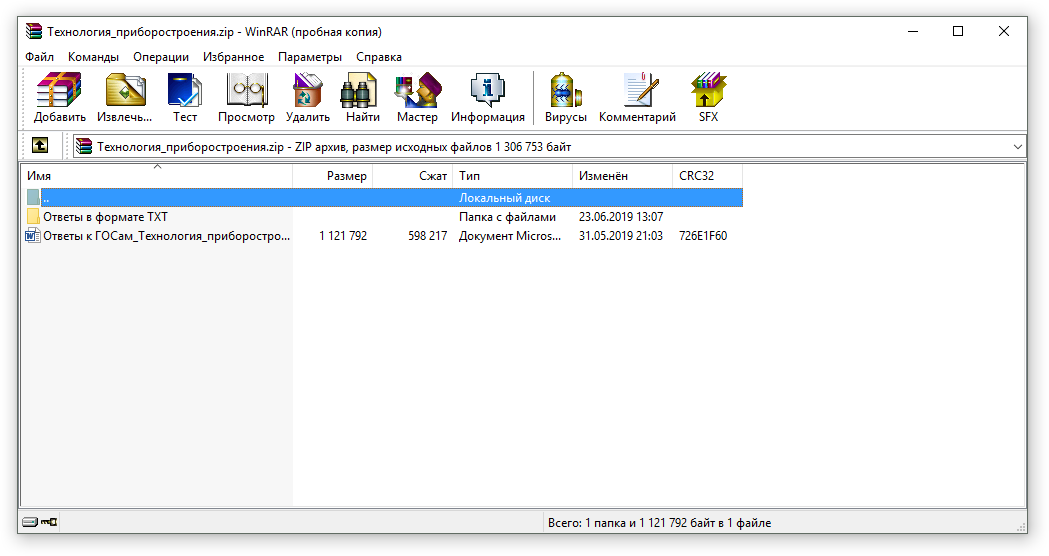Click the disk drive icon in status bar
This screenshot has height=556, width=1049.
(x=29, y=522)
